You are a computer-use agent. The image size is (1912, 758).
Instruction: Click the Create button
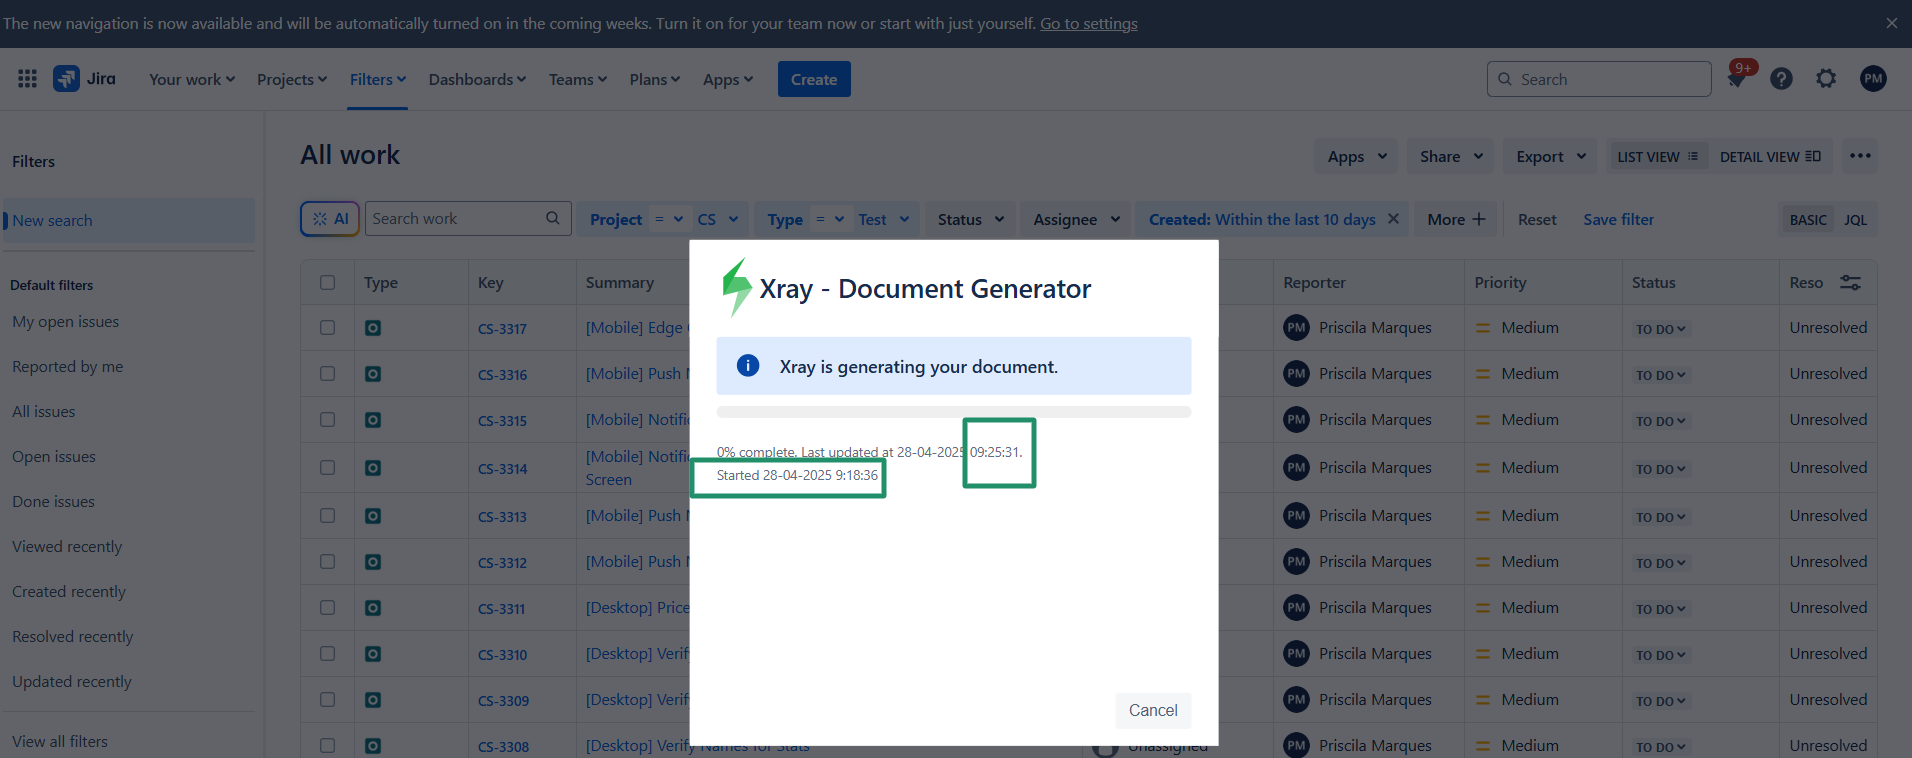point(814,79)
